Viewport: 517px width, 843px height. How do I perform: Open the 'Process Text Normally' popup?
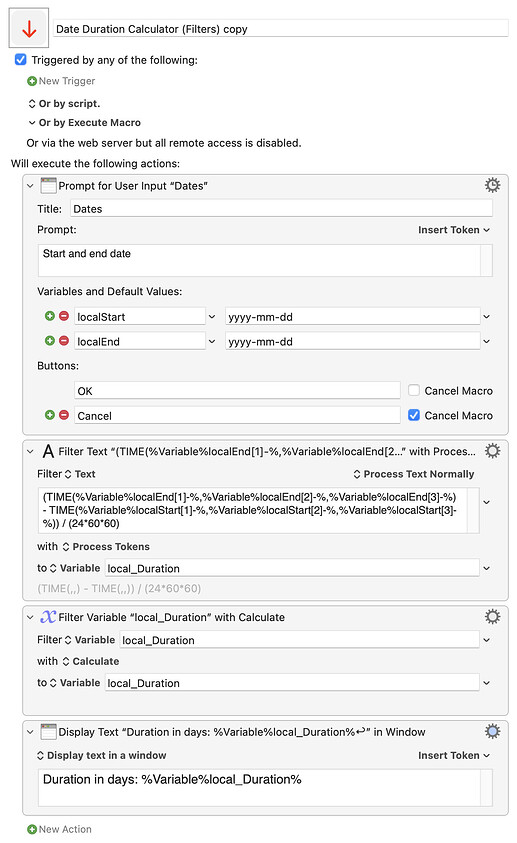click(414, 474)
